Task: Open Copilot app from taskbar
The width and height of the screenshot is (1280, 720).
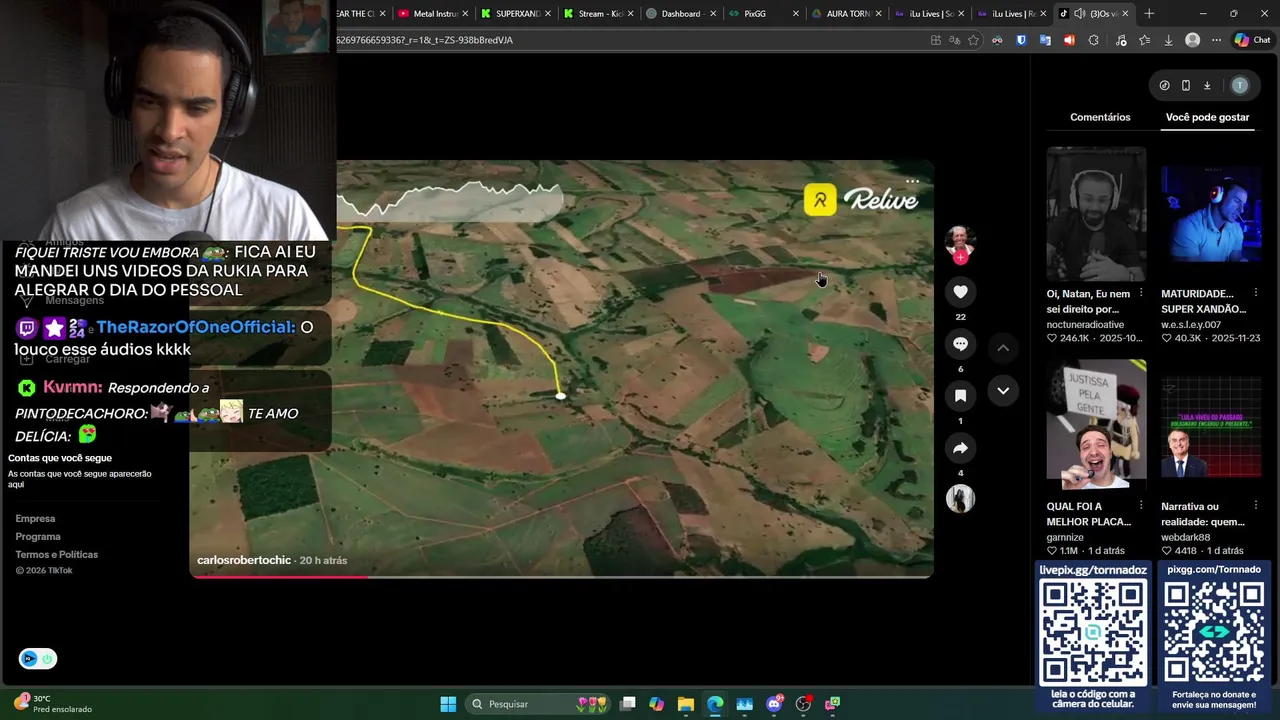Action: click(656, 704)
